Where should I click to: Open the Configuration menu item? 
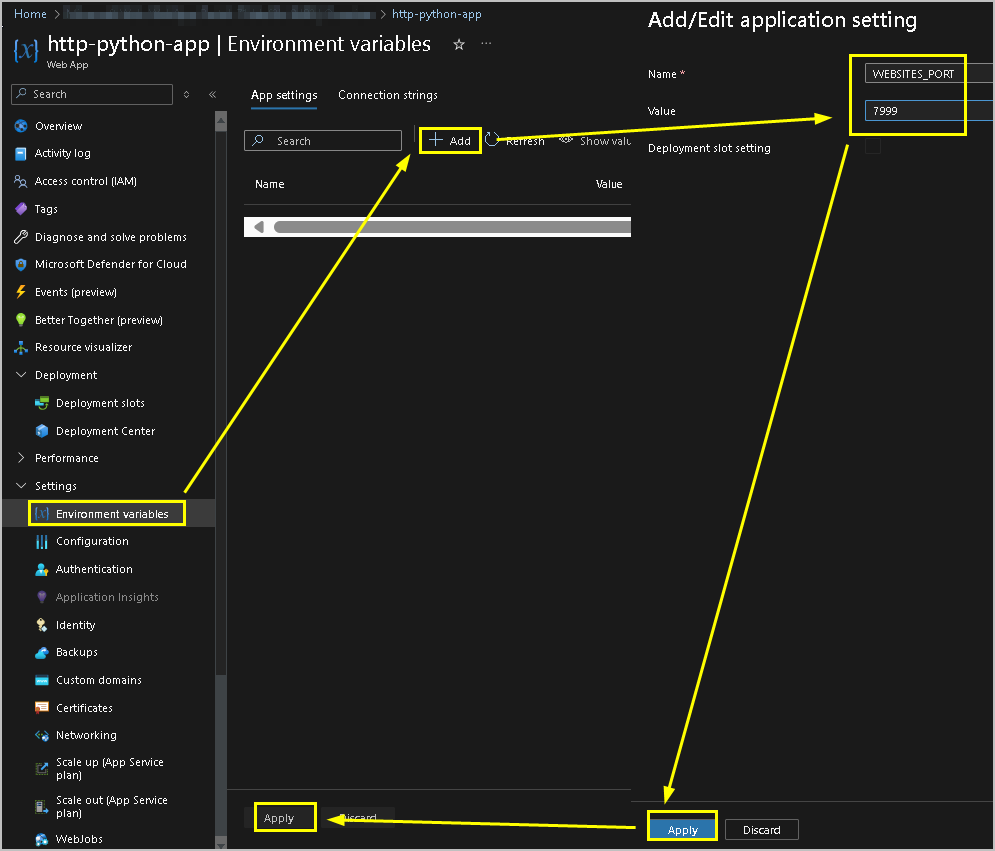coord(92,541)
